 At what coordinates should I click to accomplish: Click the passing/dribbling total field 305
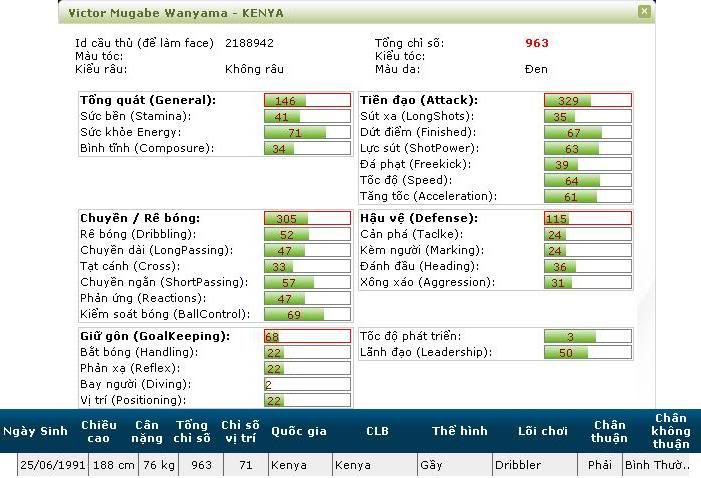[307, 218]
